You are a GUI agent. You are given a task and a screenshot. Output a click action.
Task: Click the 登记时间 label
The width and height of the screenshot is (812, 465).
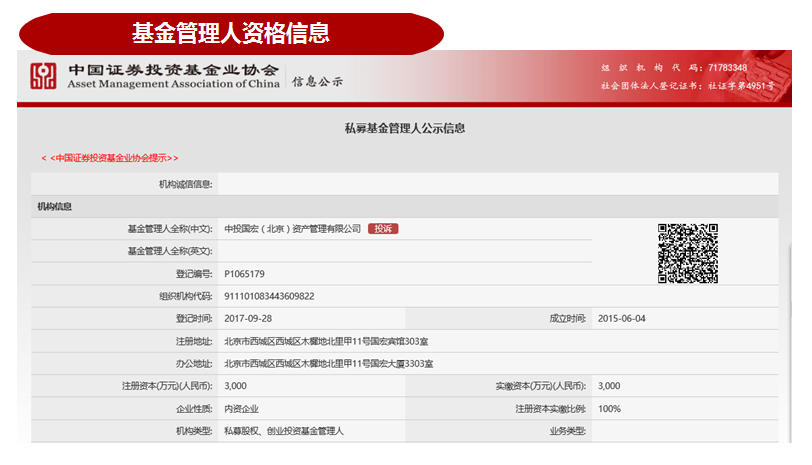coord(194,318)
